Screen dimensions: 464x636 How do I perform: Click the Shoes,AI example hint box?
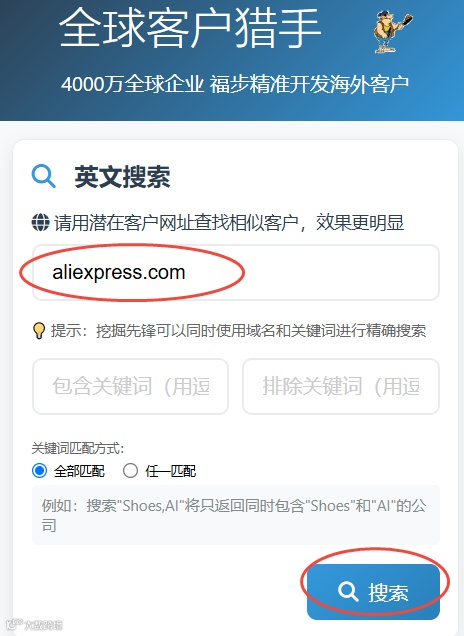pyautogui.click(x=236, y=515)
